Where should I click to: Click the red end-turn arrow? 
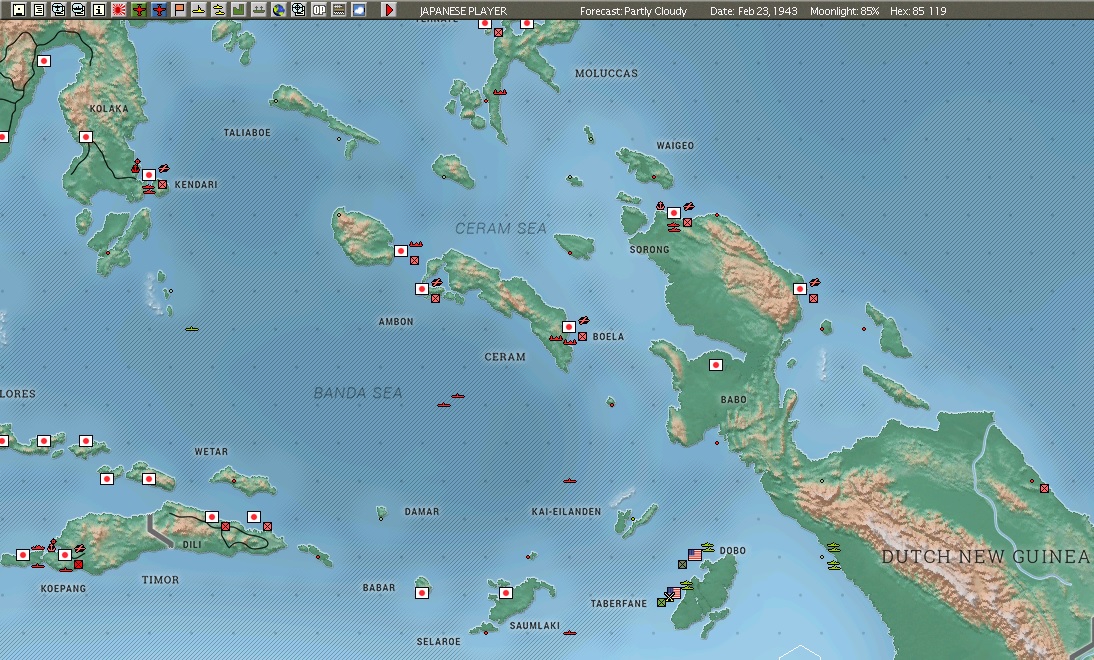(x=389, y=10)
